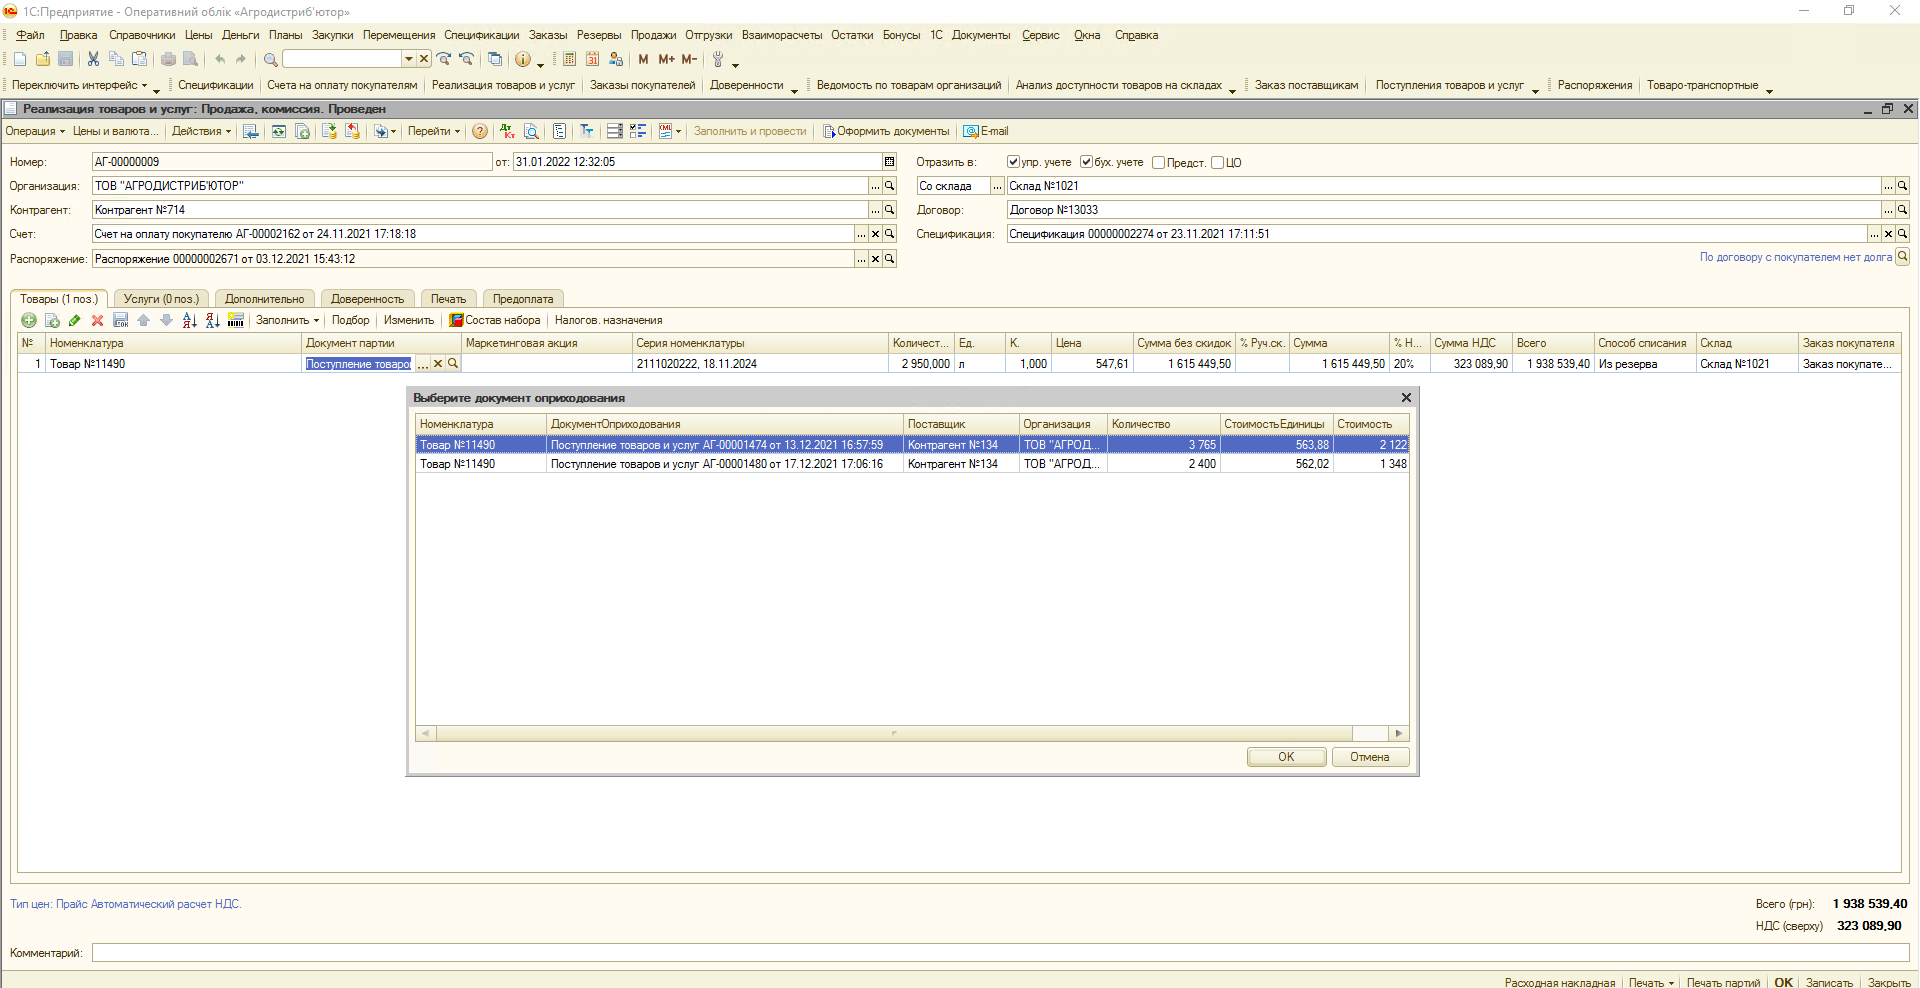Open the Справочники menu
The image size is (1920, 988).
(x=142, y=35)
